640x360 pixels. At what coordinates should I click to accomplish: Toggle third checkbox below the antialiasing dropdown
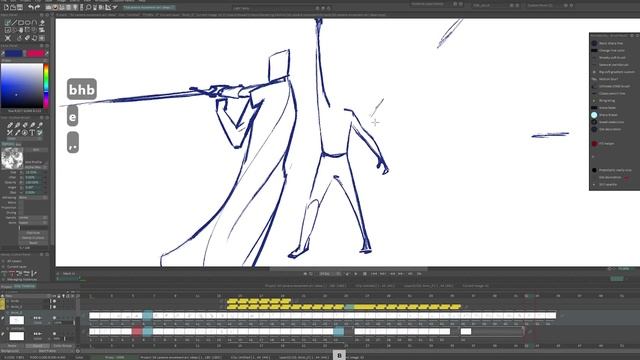tap(21, 212)
